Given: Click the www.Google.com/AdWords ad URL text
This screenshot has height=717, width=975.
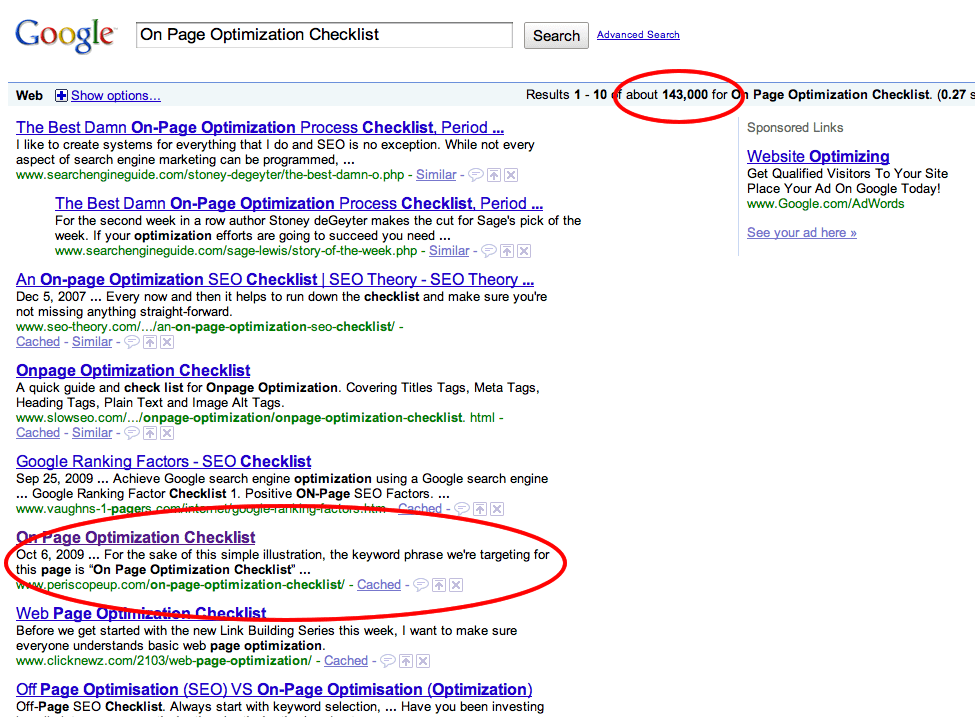Looking at the screenshot, I should click(825, 204).
